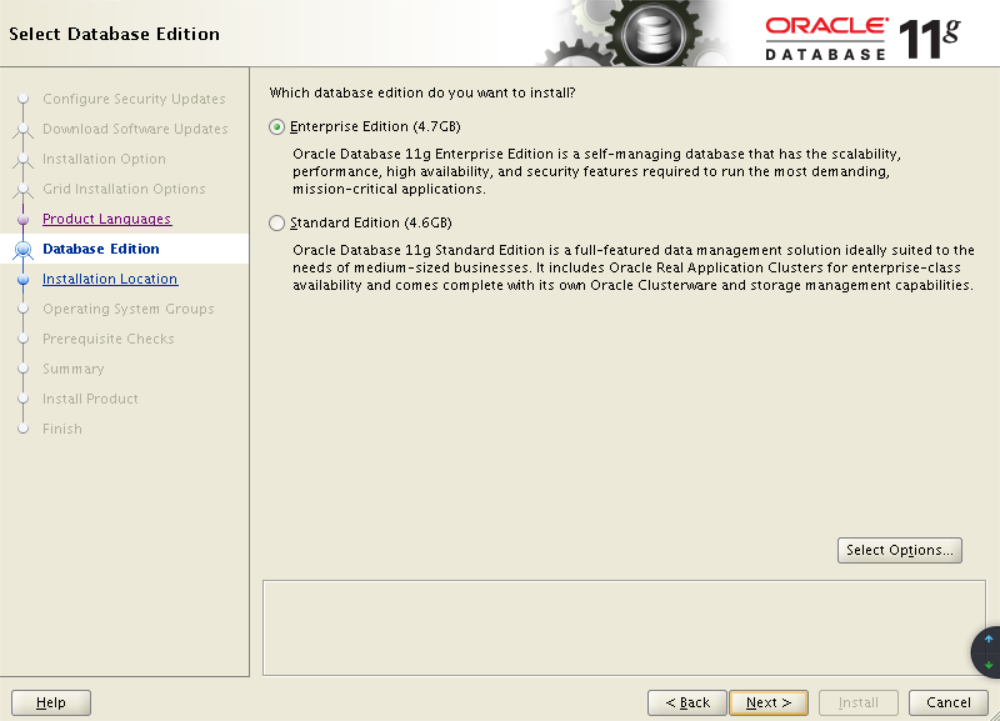Click Enterprise Edition description text
The height and width of the screenshot is (721, 1000).
(596, 171)
